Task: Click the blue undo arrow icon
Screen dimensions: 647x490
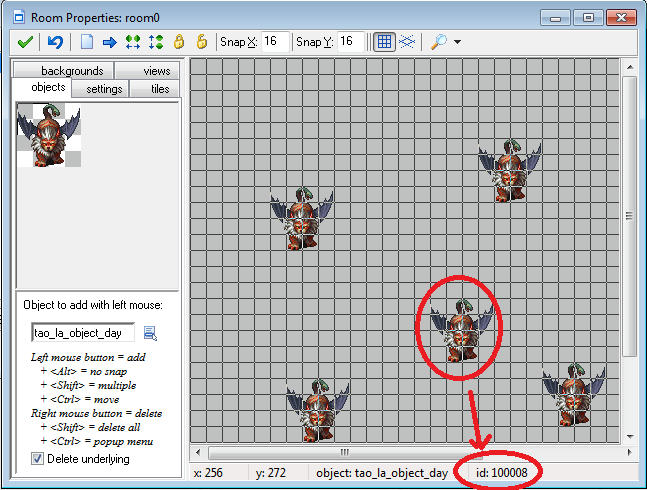Action: click(x=55, y=42)
